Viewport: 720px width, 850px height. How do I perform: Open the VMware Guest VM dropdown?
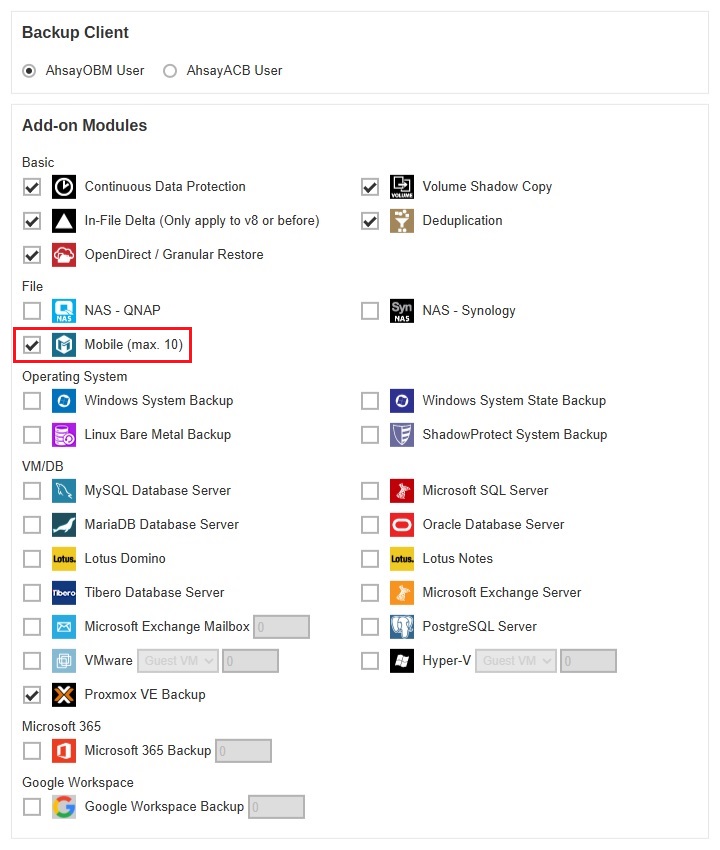coord(178,661)
